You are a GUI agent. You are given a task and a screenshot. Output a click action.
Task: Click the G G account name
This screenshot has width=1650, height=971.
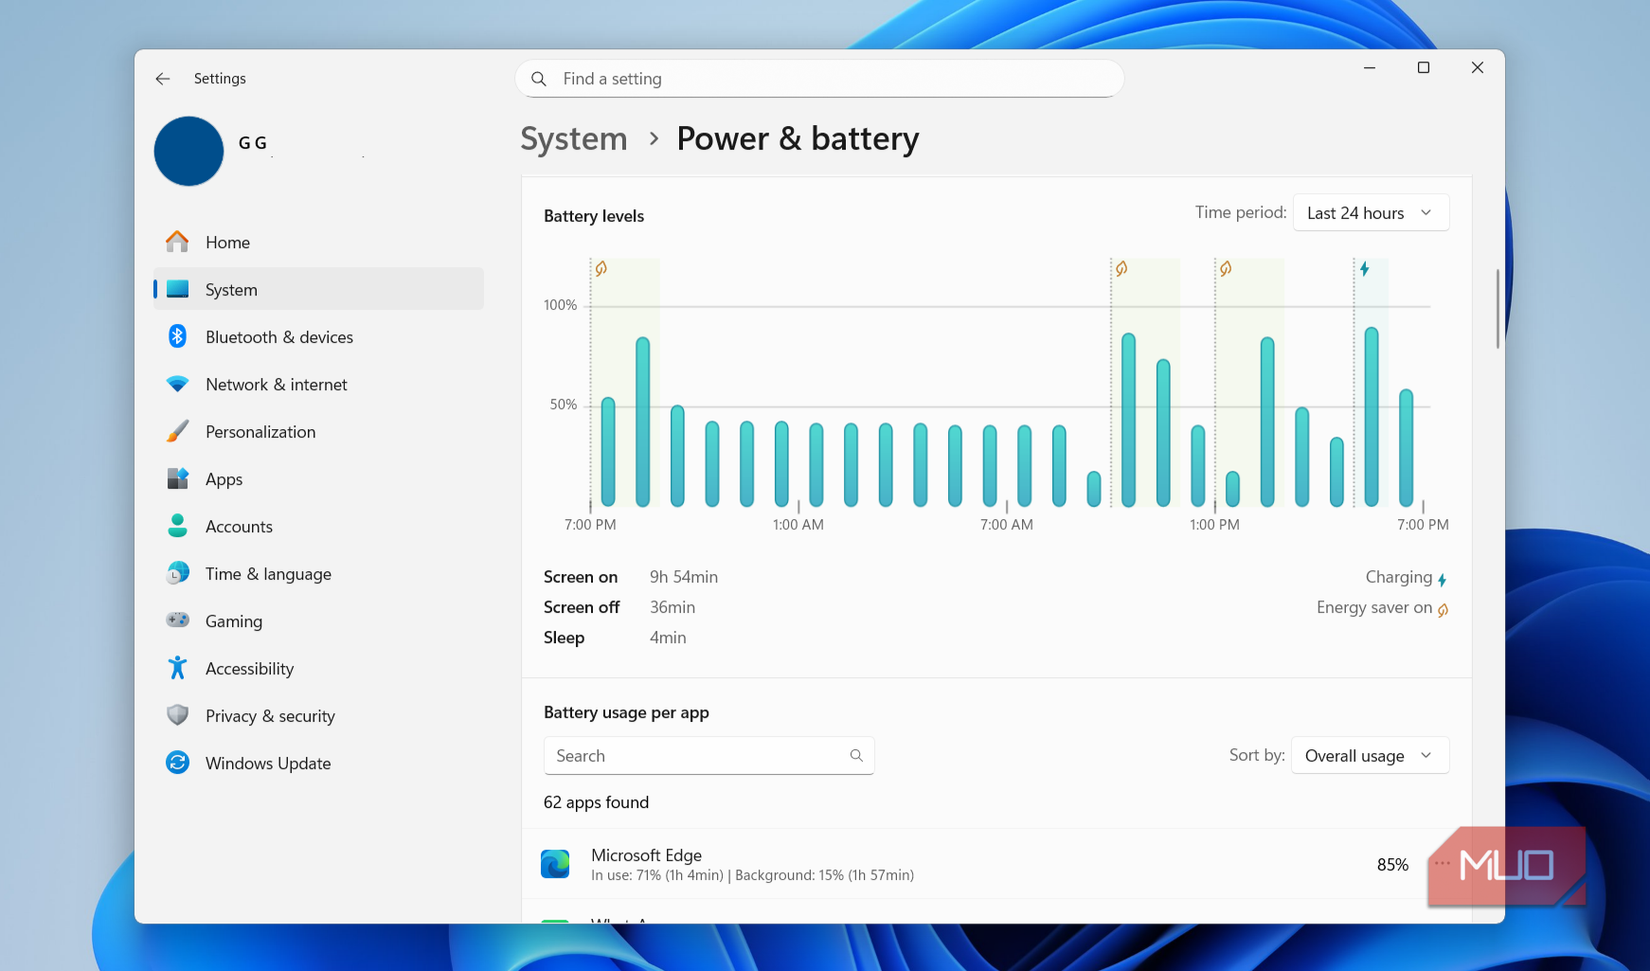click(253, 143)
